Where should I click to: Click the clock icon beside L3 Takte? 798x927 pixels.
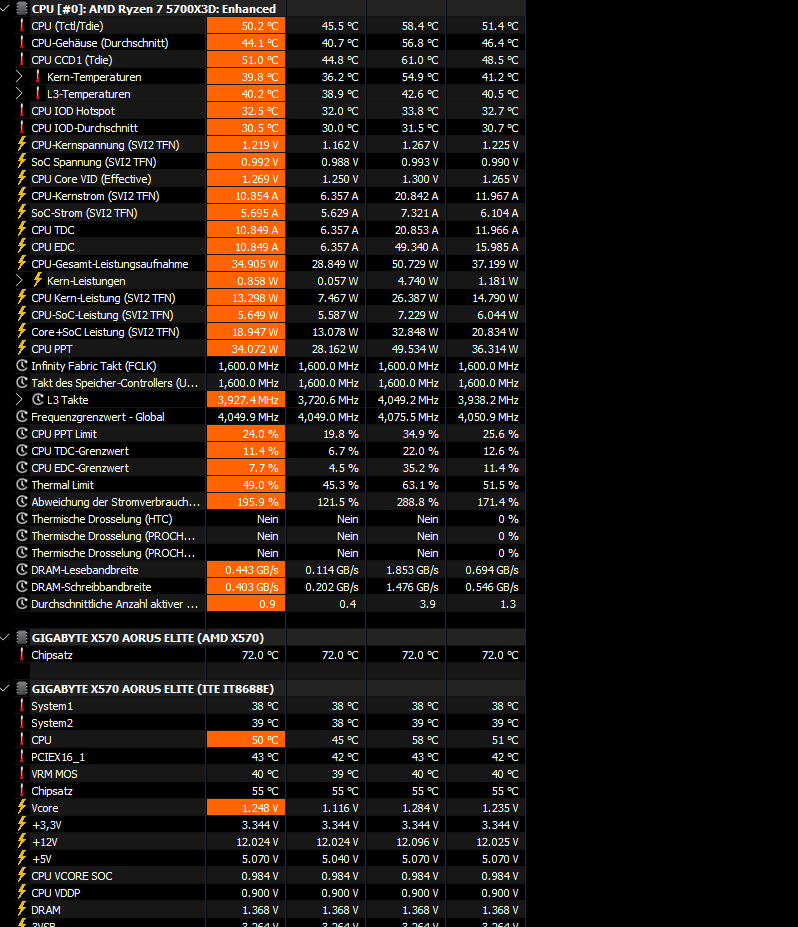click(x=38, y=400)
